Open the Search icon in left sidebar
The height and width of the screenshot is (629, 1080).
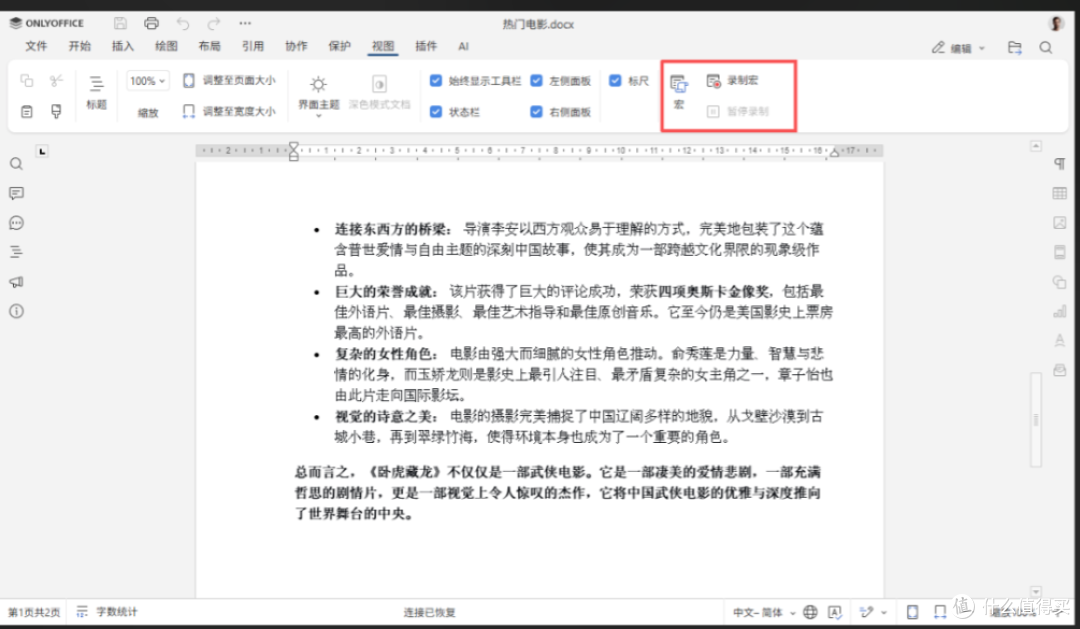[x=17, y=164]
